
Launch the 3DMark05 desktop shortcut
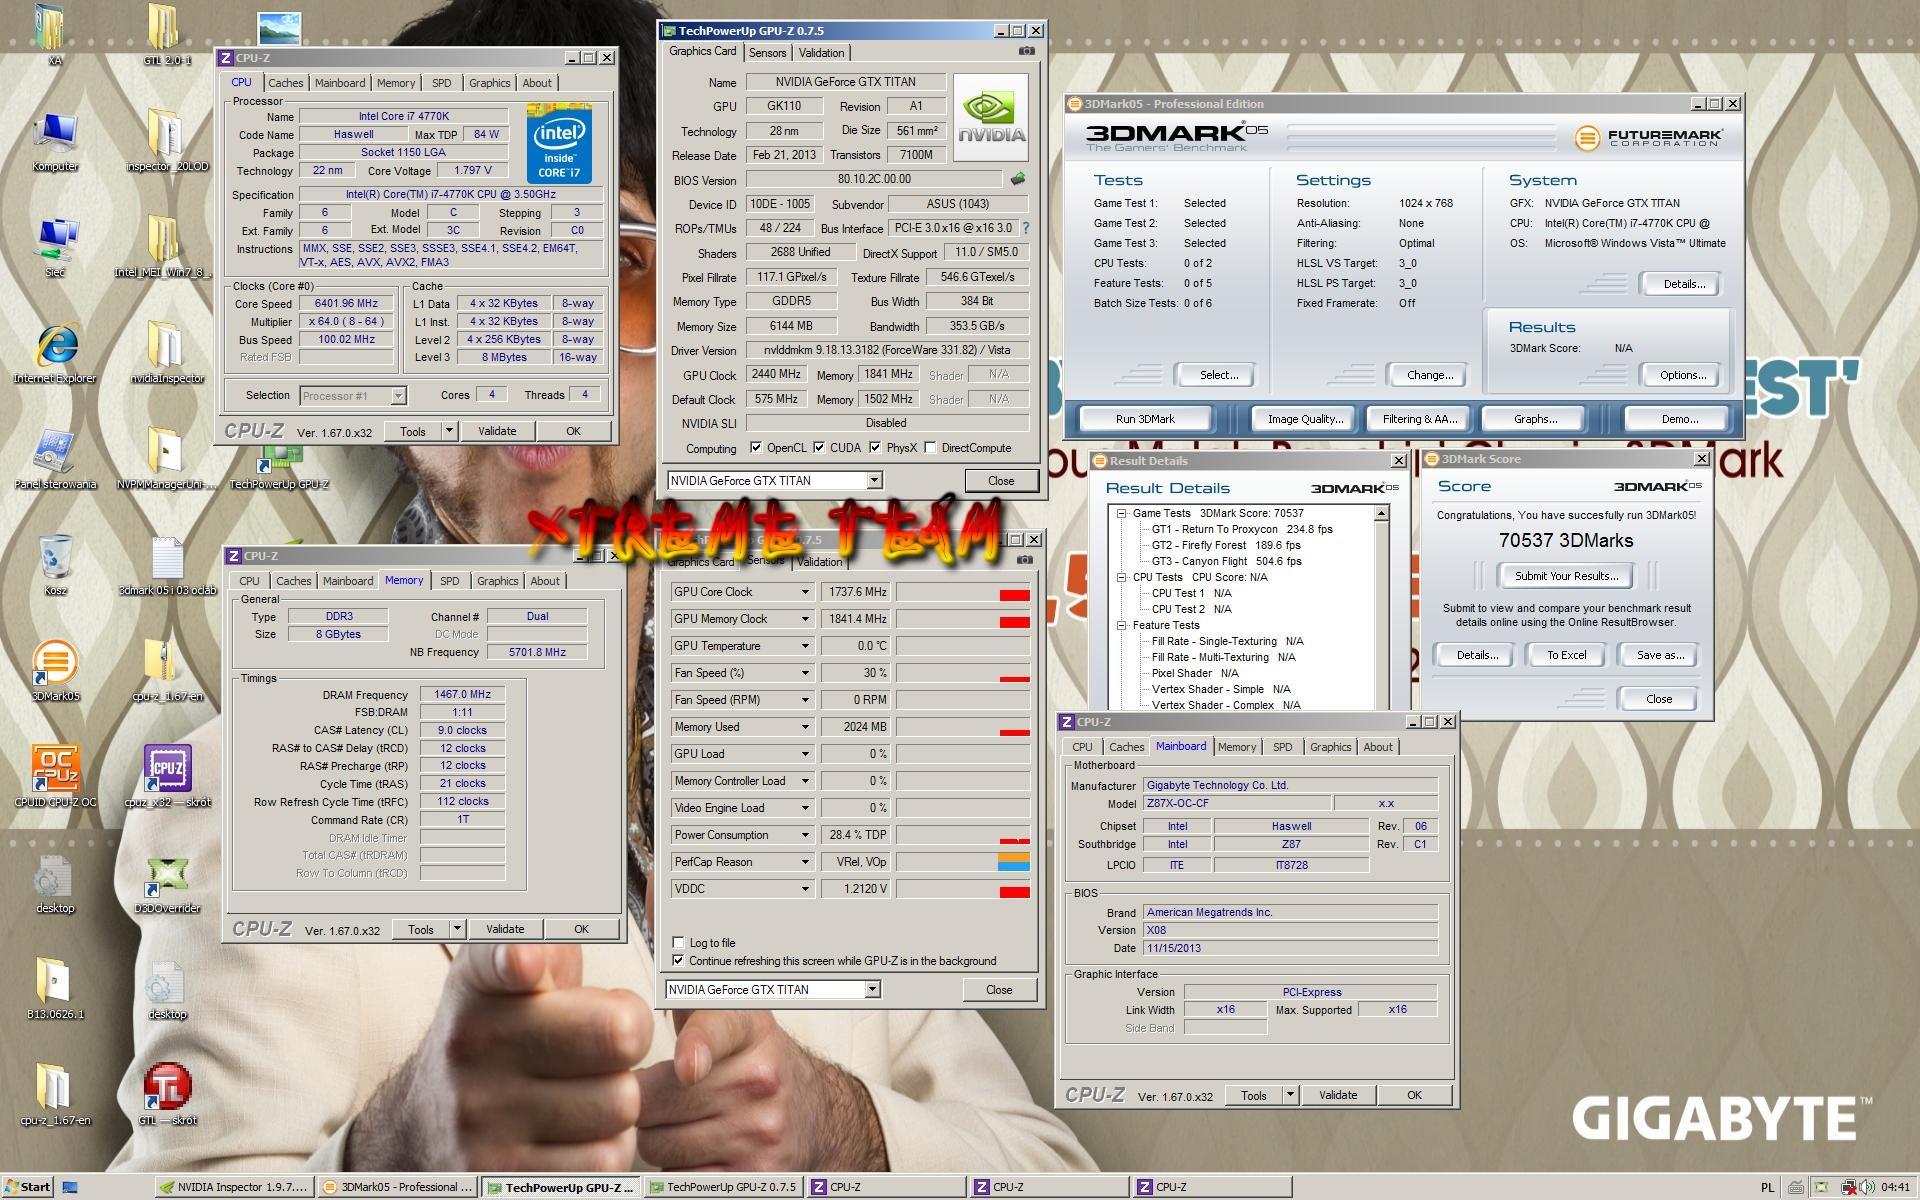tap(55, 670)
